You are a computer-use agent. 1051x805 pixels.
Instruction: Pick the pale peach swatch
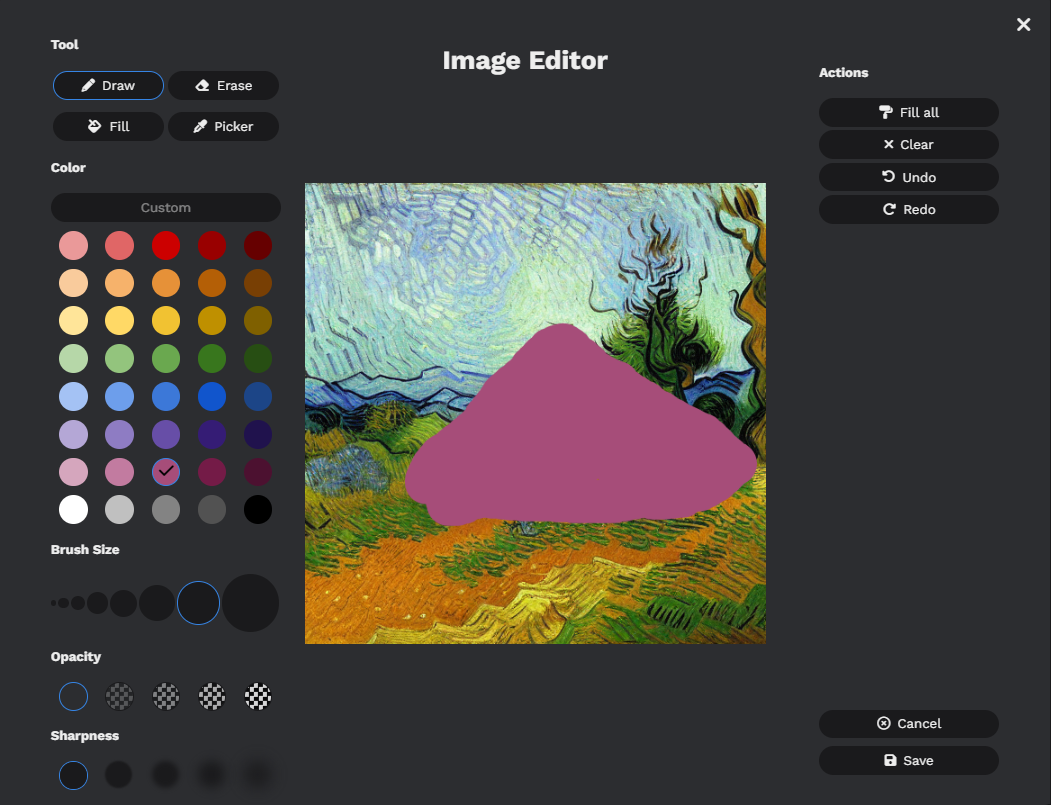[74, 283]
